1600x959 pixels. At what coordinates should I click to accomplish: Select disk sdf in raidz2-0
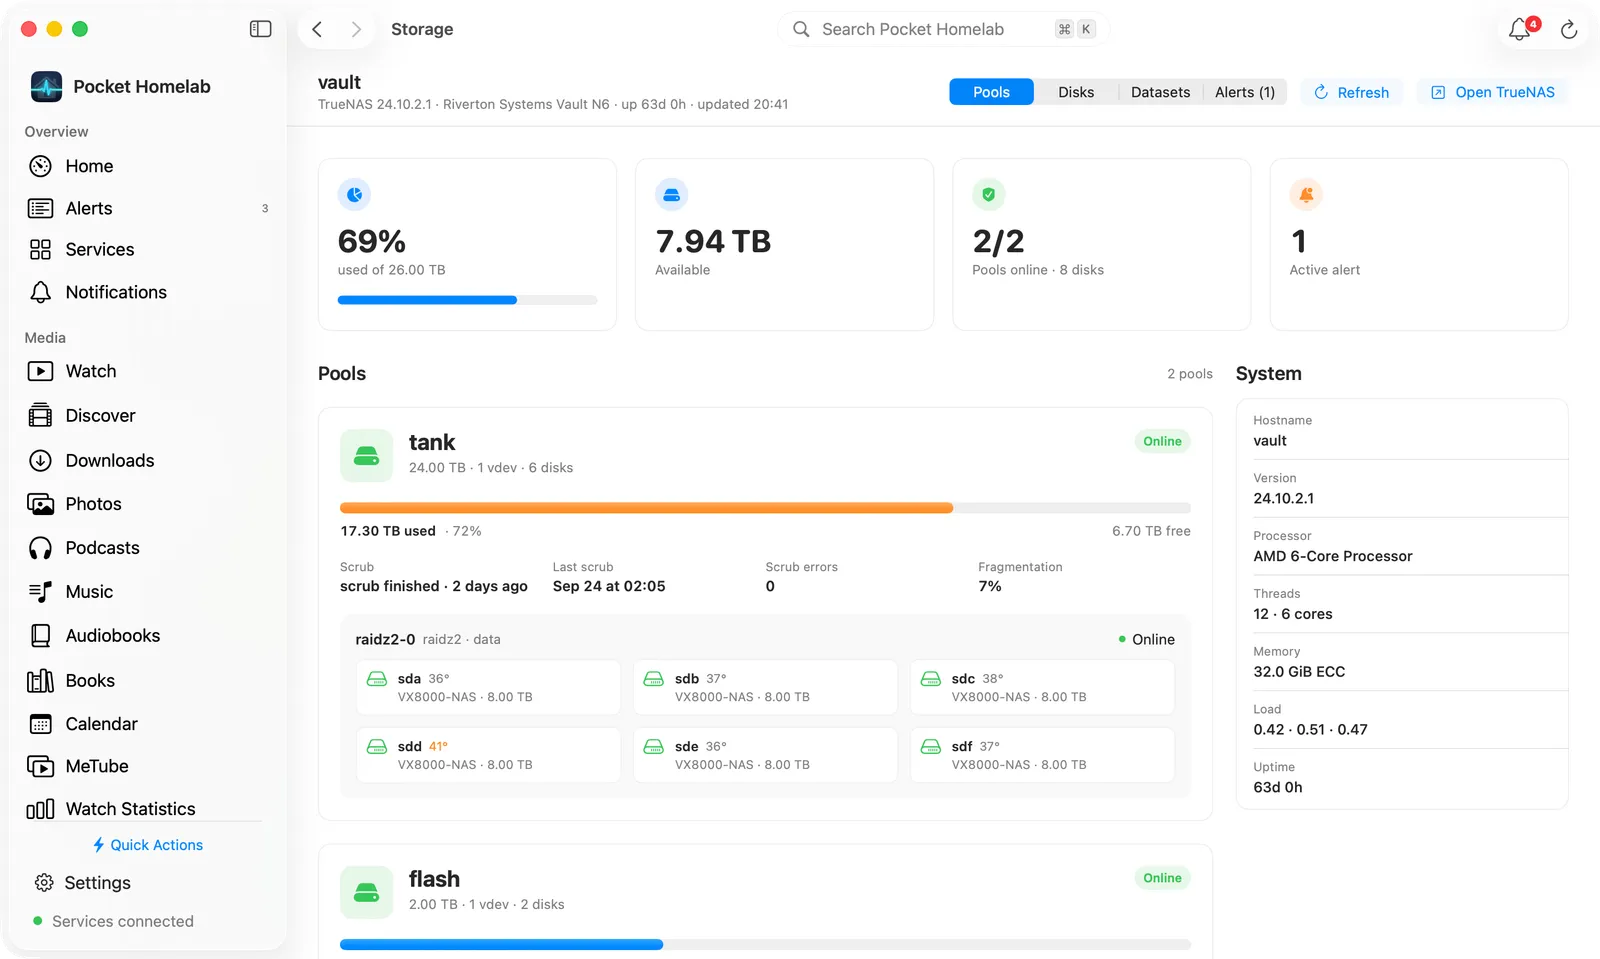click(x=1042, y=755)
